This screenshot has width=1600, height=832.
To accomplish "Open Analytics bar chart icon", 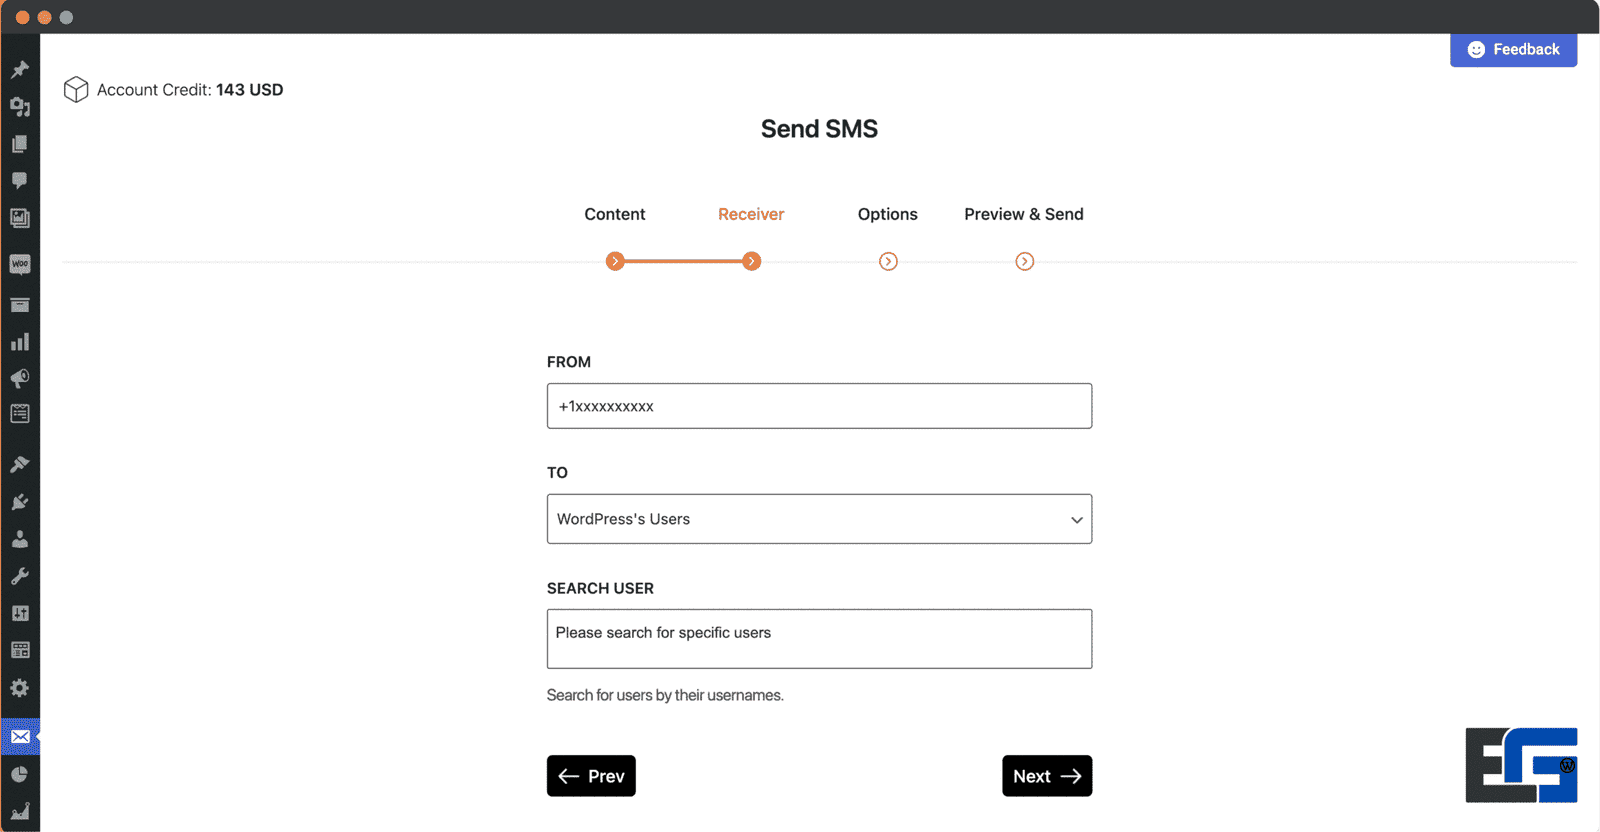I will pyautogui.click(x=20, y=342).
